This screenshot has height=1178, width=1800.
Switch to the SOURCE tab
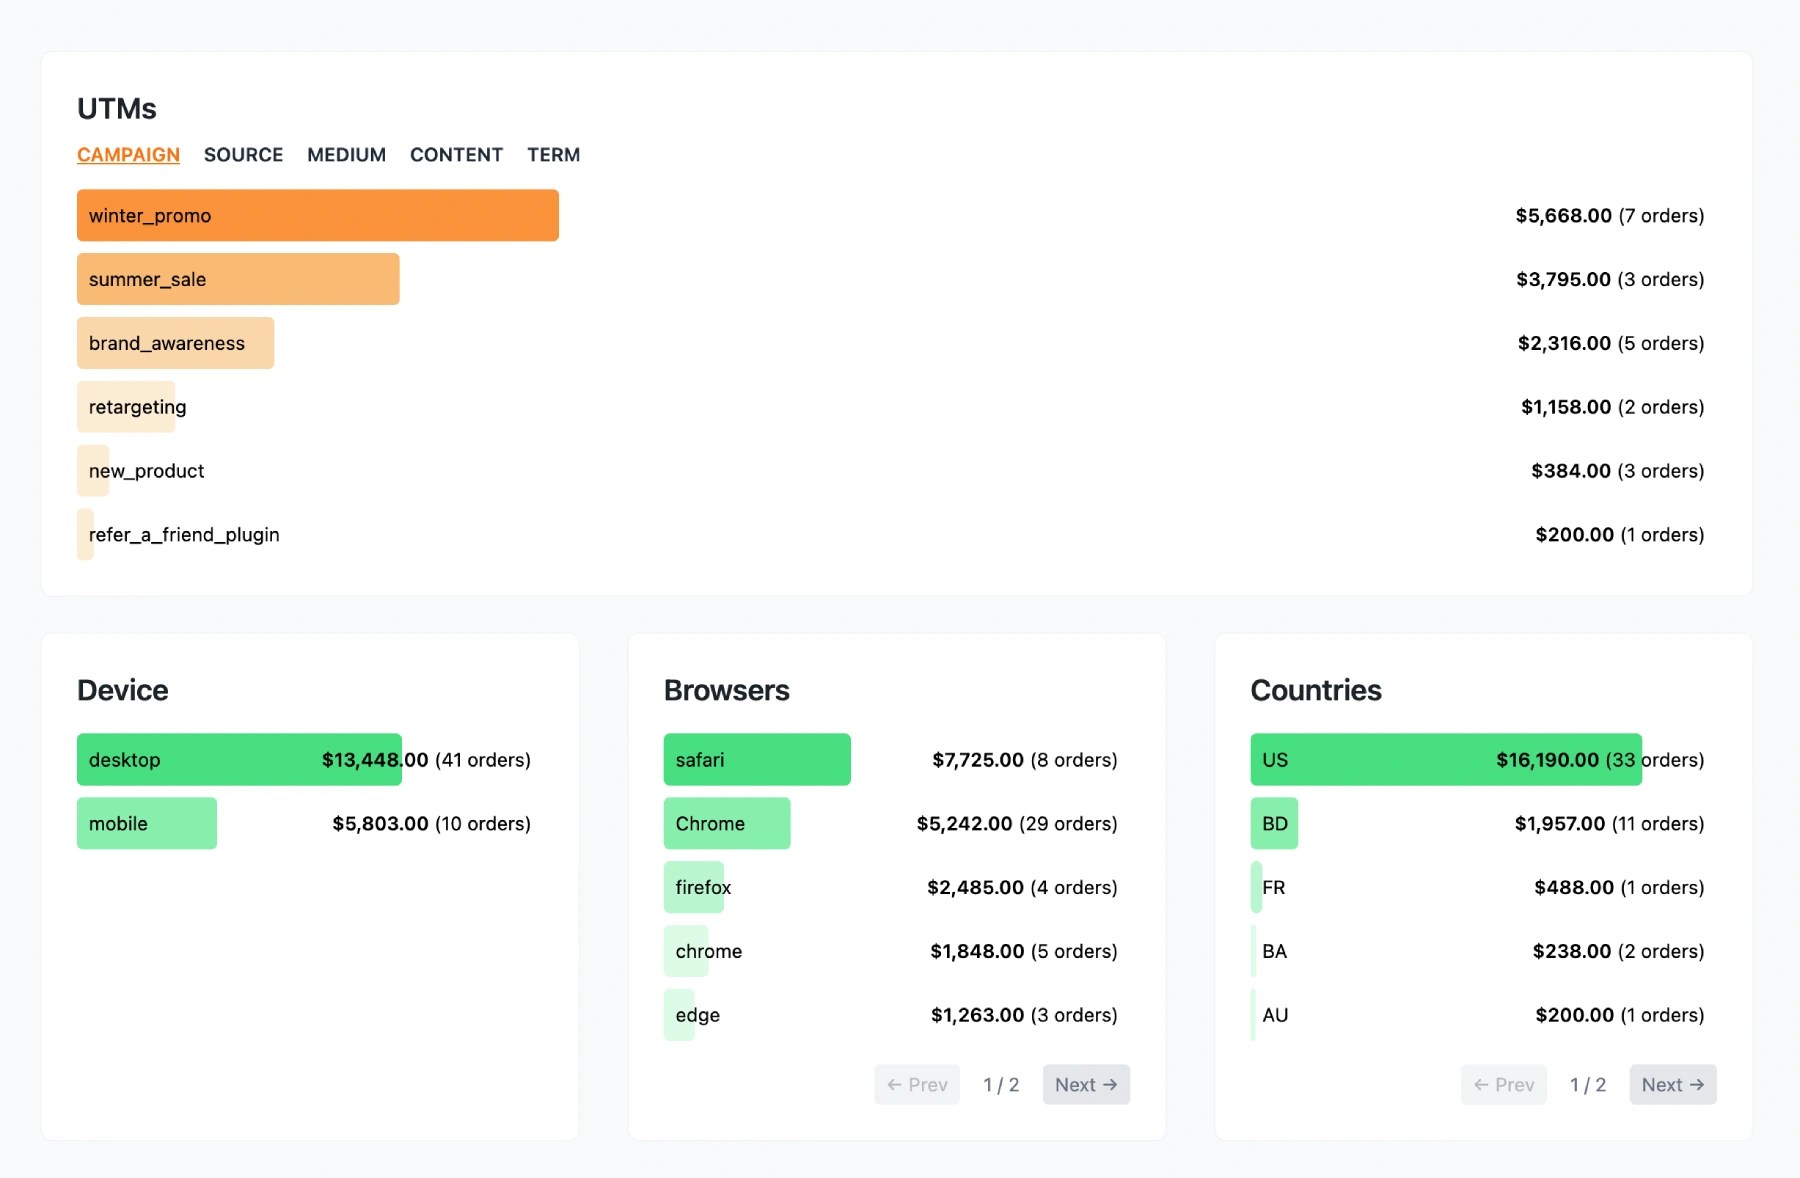coord(243,154)
